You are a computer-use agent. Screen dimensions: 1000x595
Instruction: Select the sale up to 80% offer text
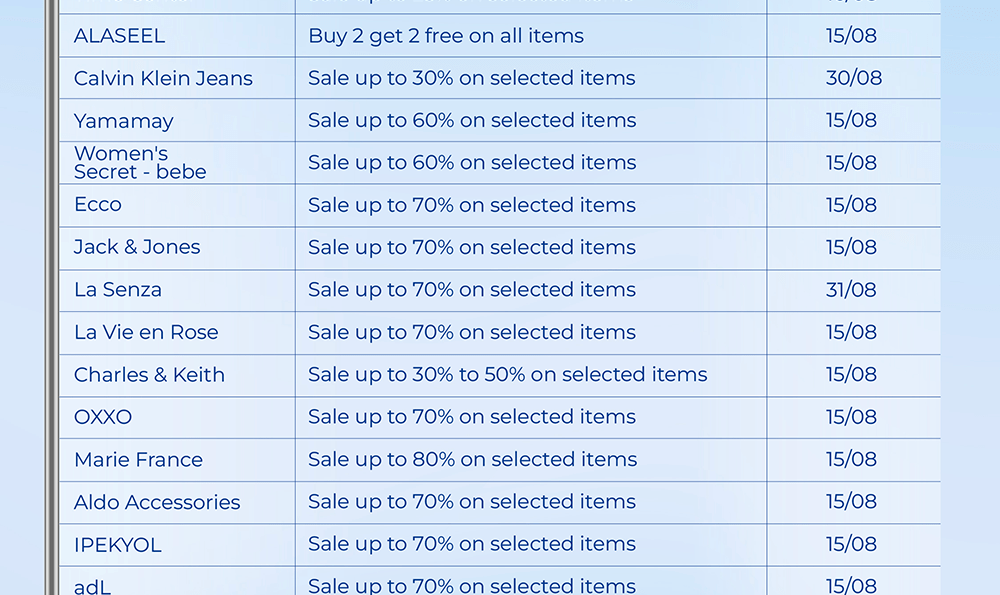472,460
